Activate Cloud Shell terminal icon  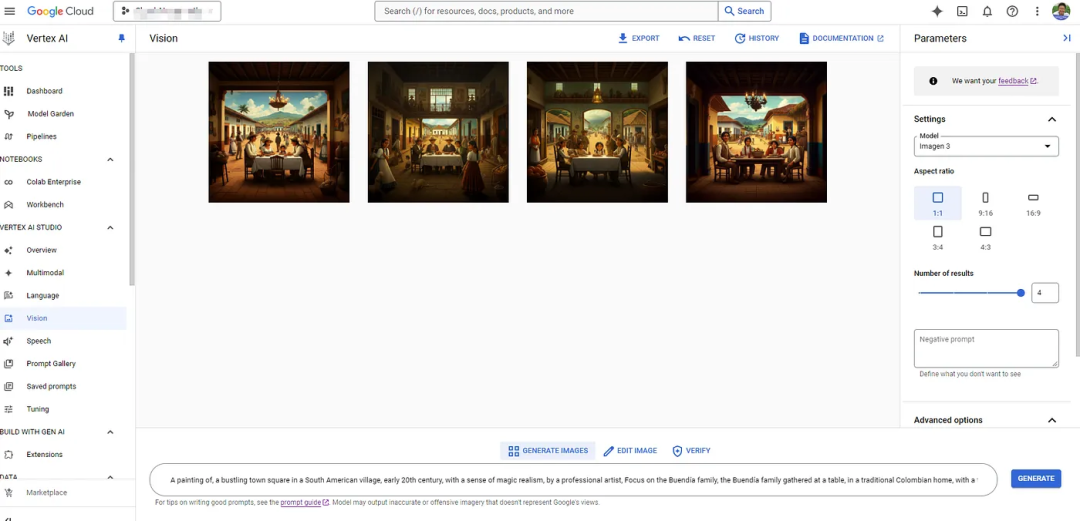962,11
